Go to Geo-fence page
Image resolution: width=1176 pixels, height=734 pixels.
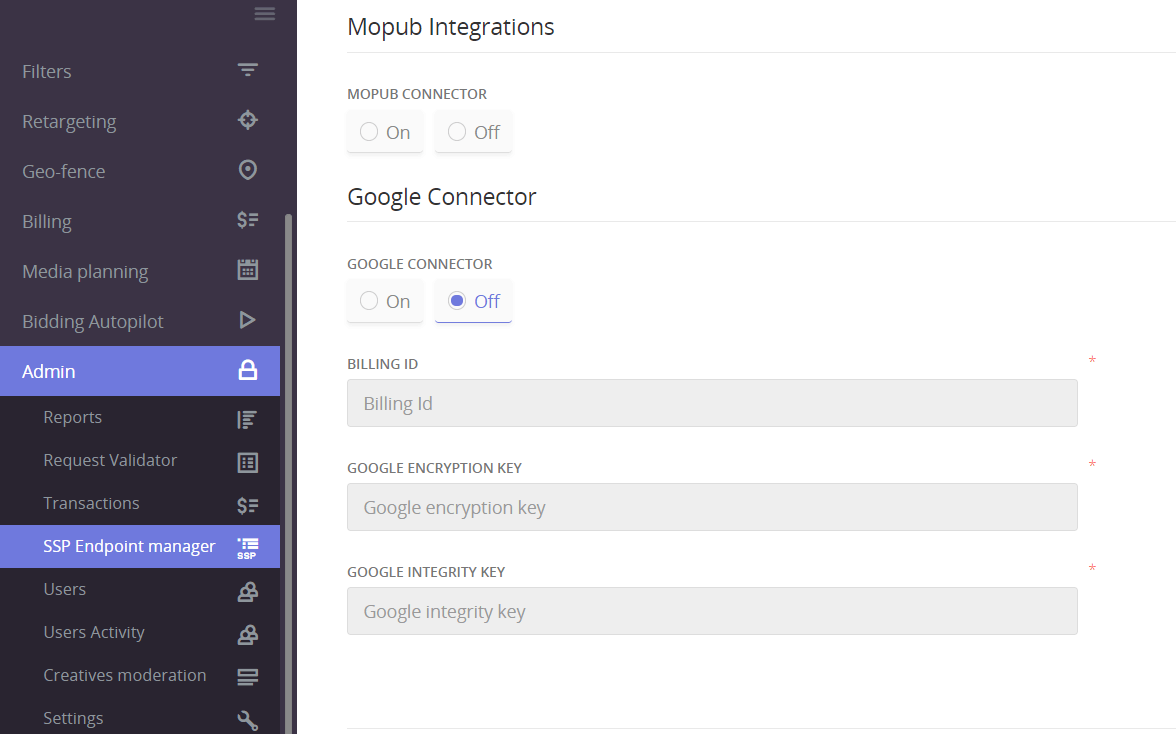point(140,171)
